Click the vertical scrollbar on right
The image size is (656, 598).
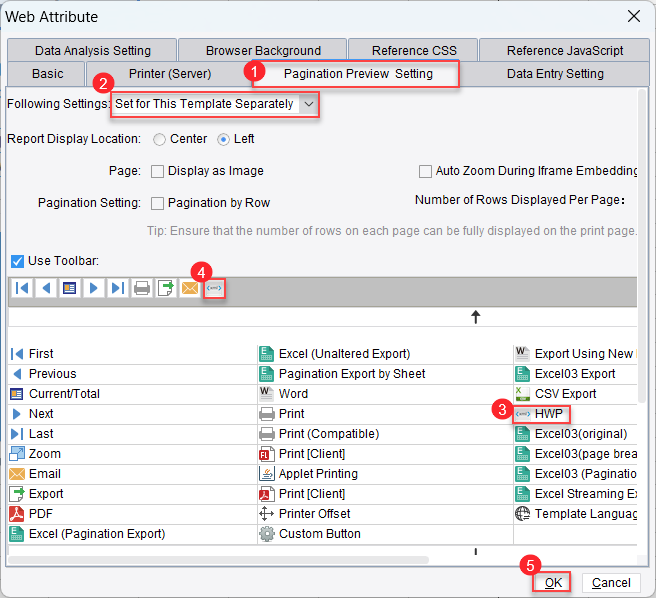[x=642, y=247]
